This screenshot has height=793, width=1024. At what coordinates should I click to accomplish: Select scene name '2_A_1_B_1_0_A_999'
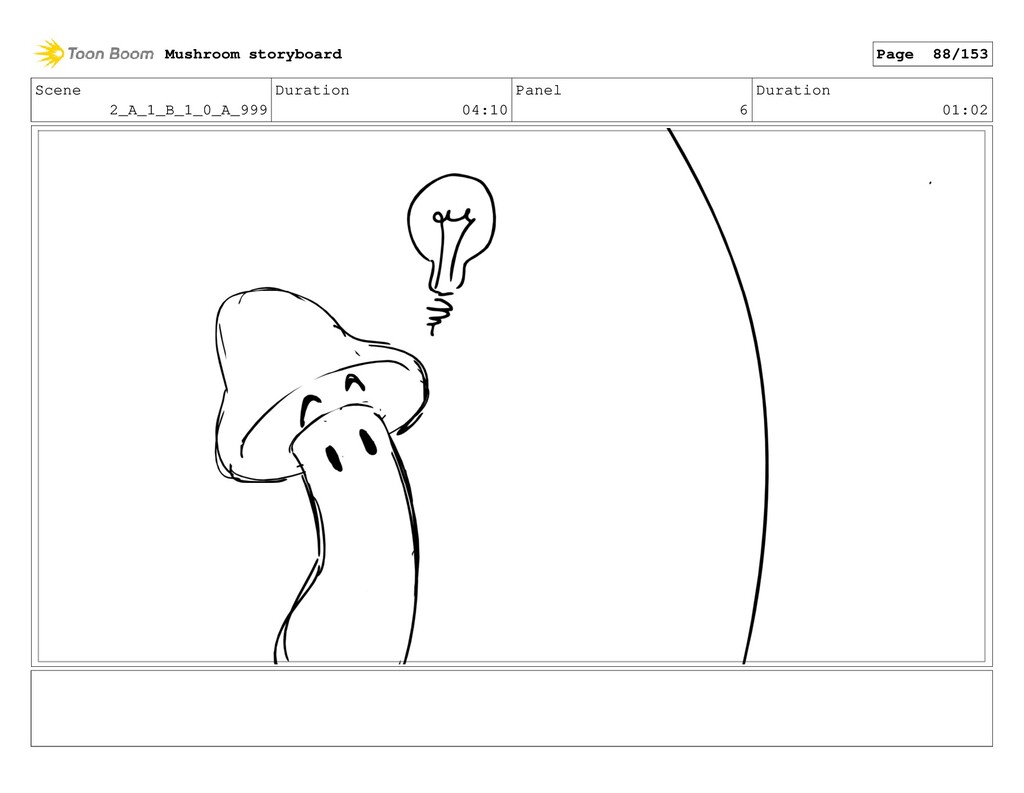tap(189, 110)
